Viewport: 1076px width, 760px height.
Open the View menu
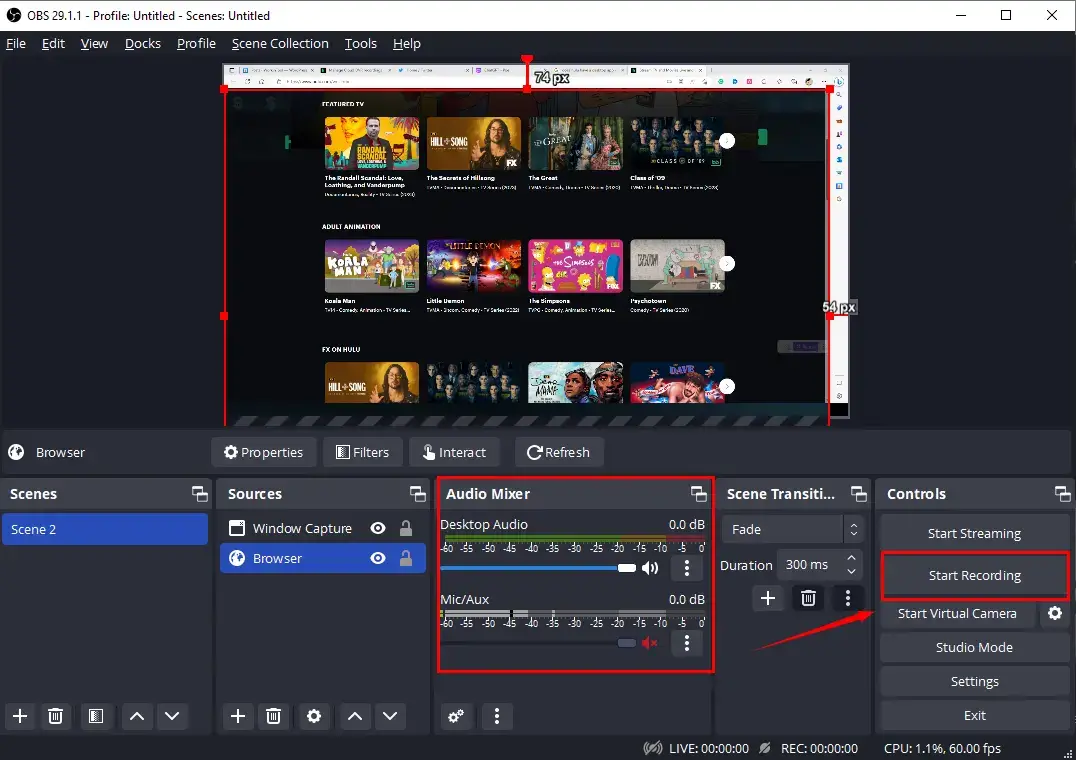(x=94, y=43)
